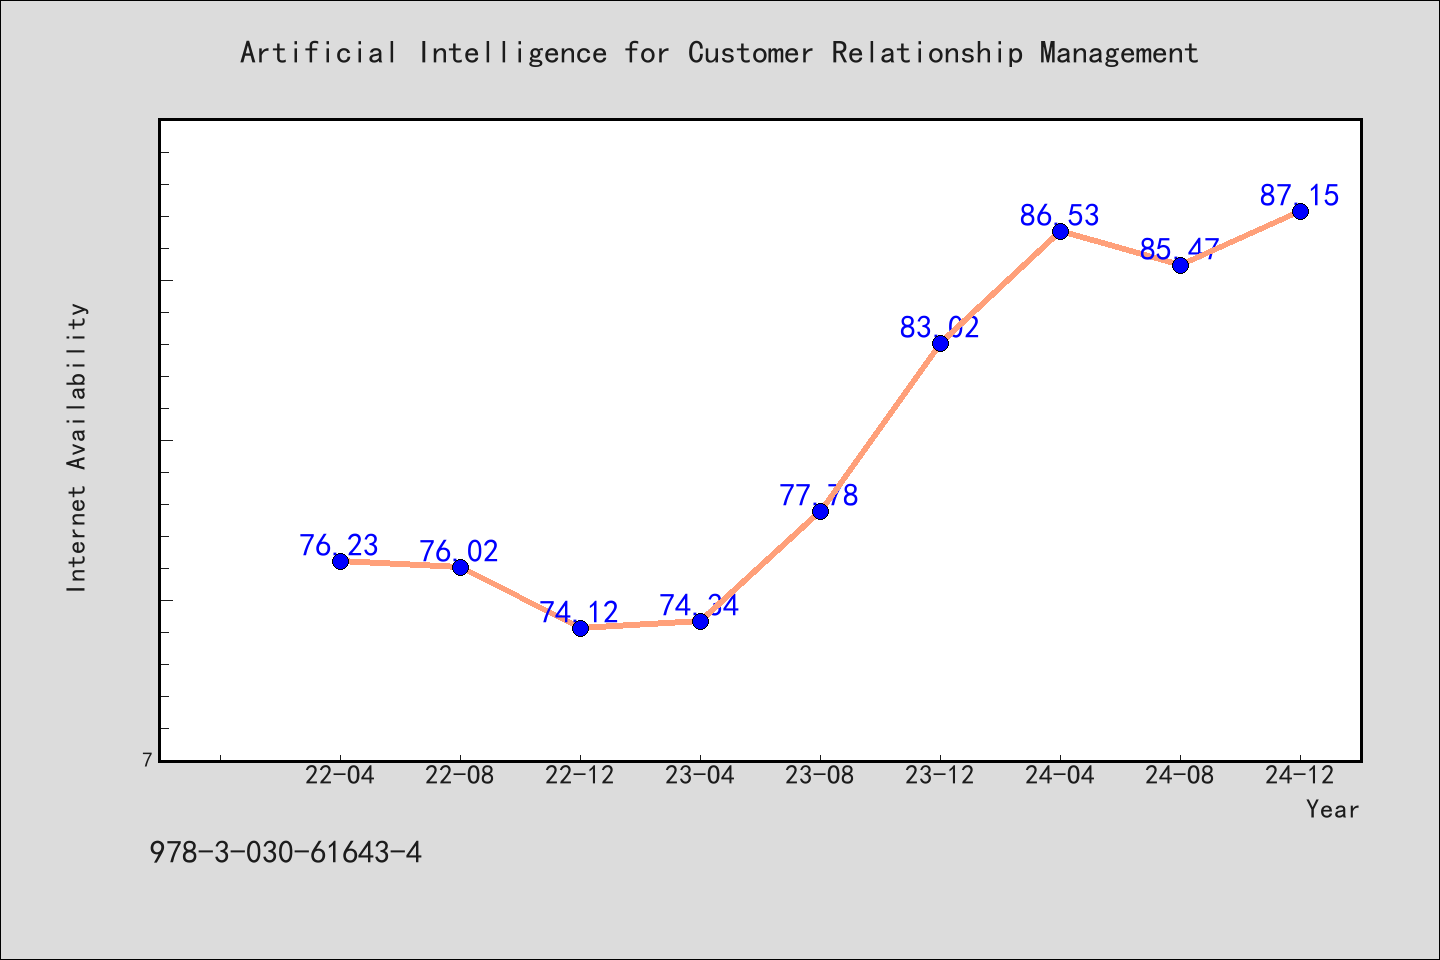Click the 23-04 x-axis tick label
This screenshot has width=1440, height=960.
(x=700, y=776)
